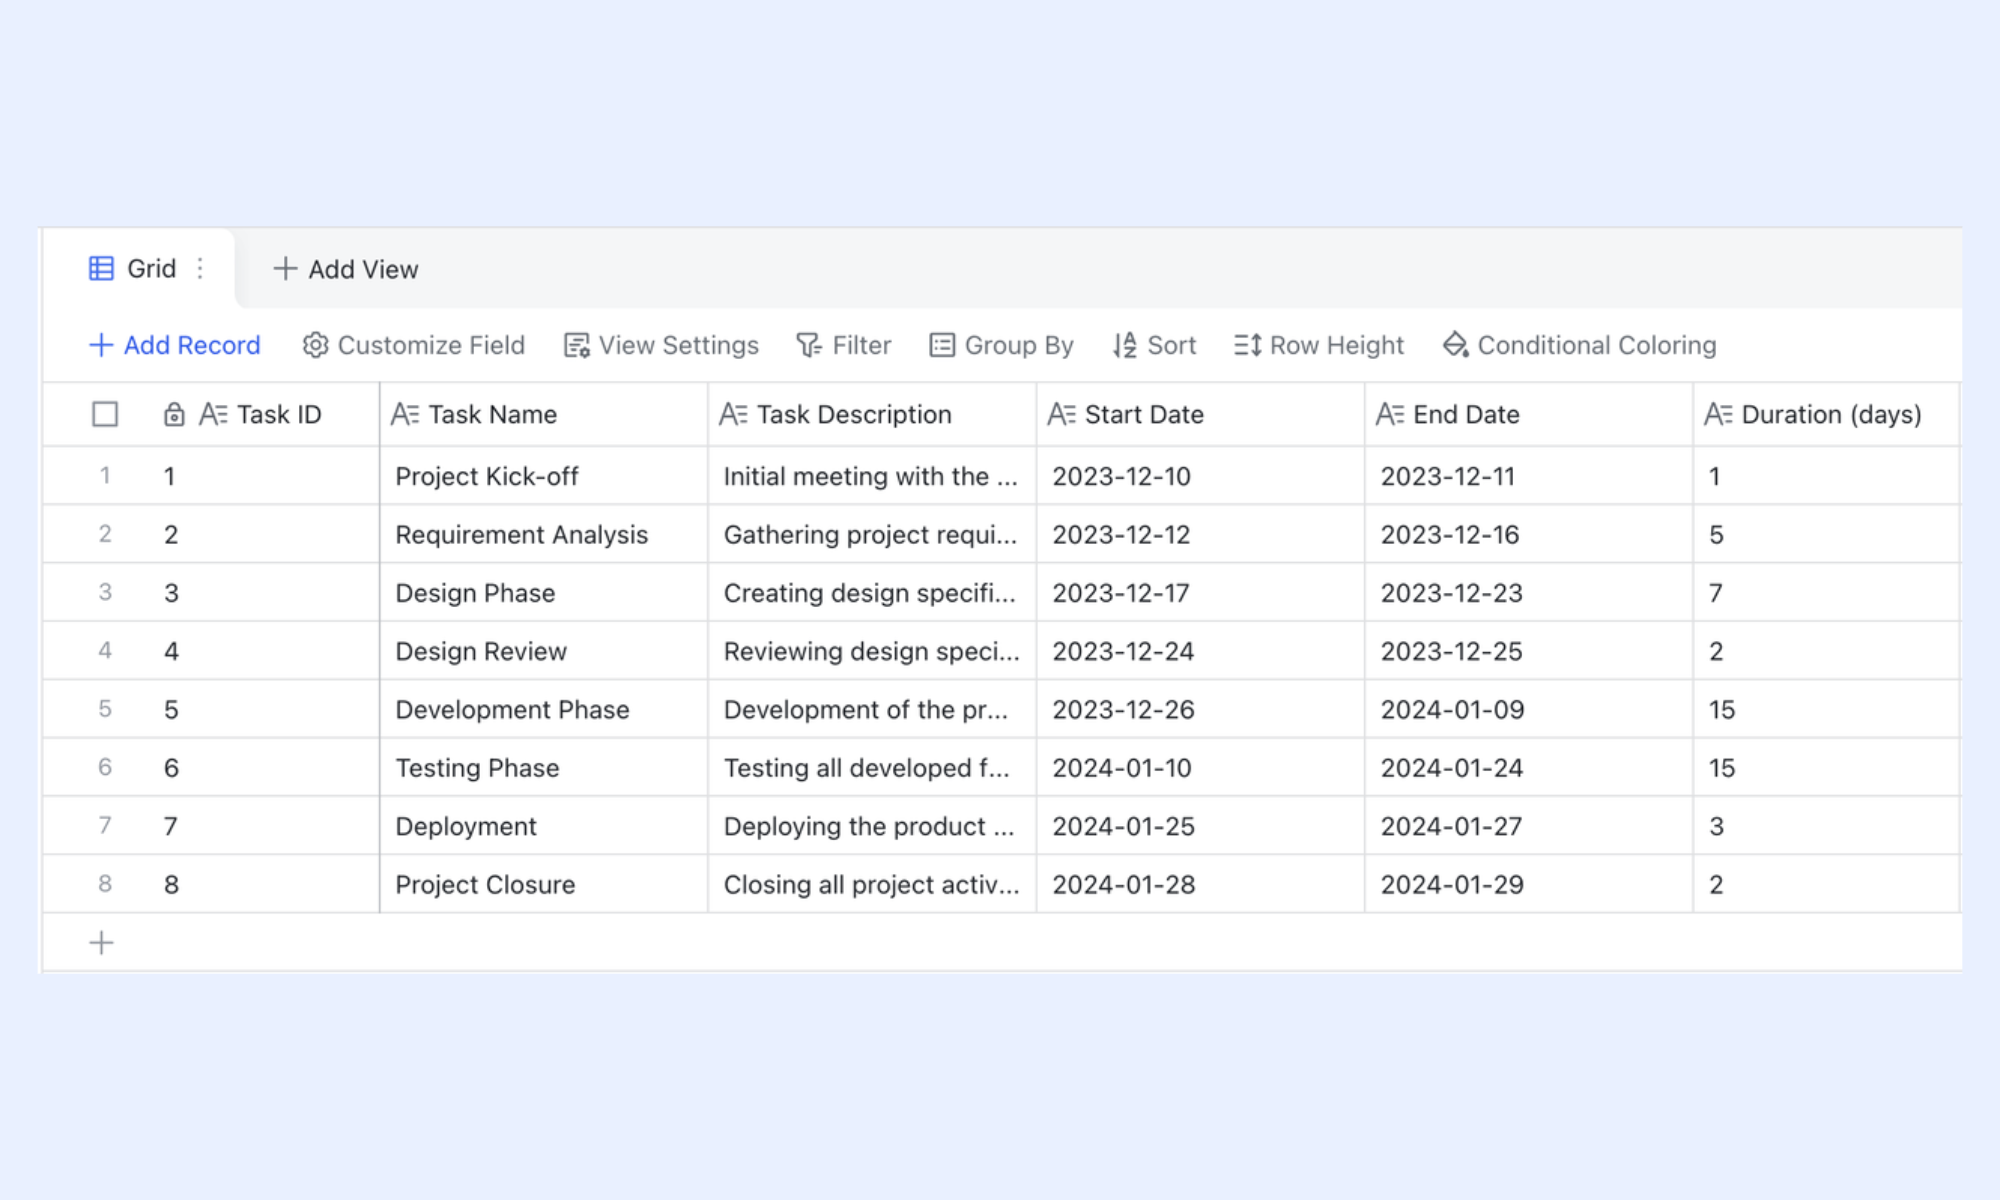Click the 'Creating design specifi...' description
Viewport: 2000px width, 1200px height.
tap(872, 593)
